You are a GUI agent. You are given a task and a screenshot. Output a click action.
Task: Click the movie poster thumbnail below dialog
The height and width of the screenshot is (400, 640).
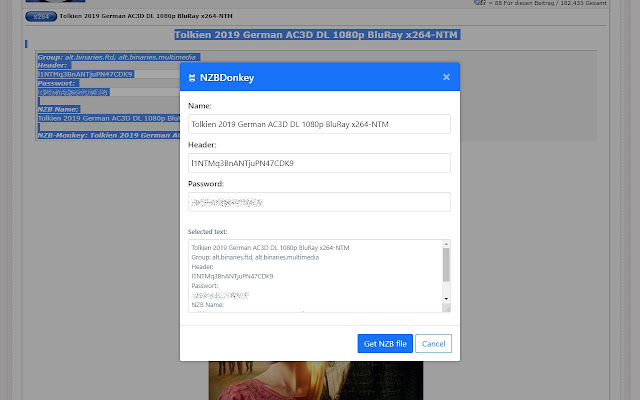(315, 380)
